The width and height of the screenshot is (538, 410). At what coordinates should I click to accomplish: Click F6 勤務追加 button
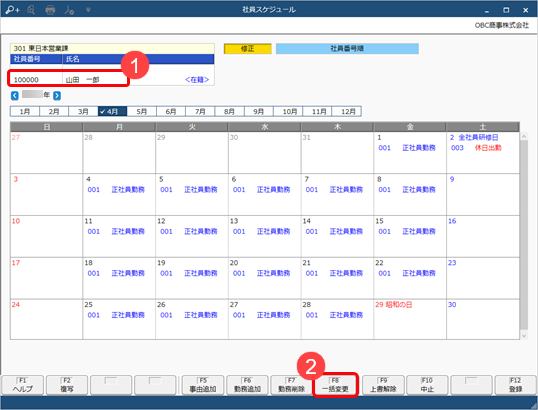tap(247, 385)
